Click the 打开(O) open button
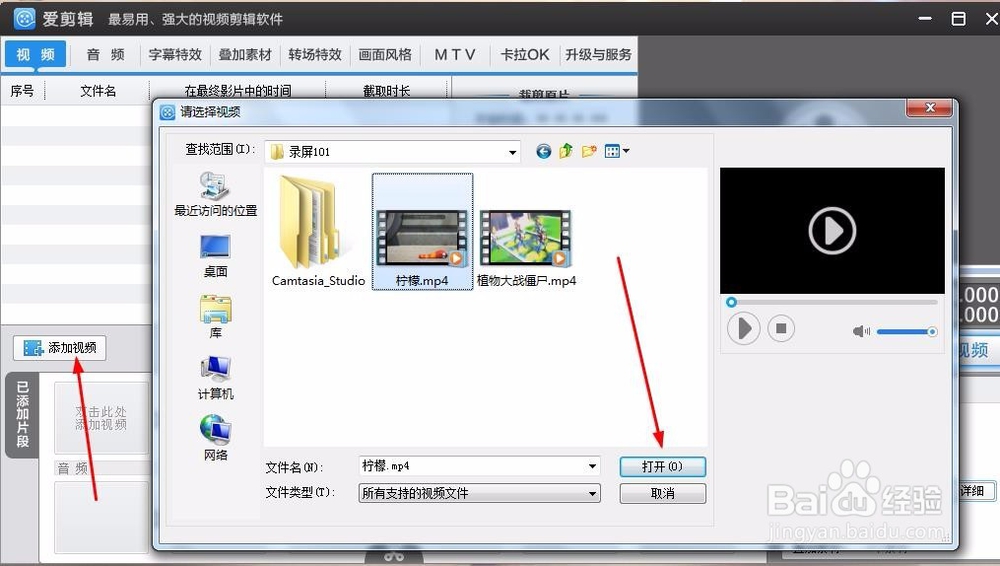This screenshot has width=1000, height=566. click(663, 466)
